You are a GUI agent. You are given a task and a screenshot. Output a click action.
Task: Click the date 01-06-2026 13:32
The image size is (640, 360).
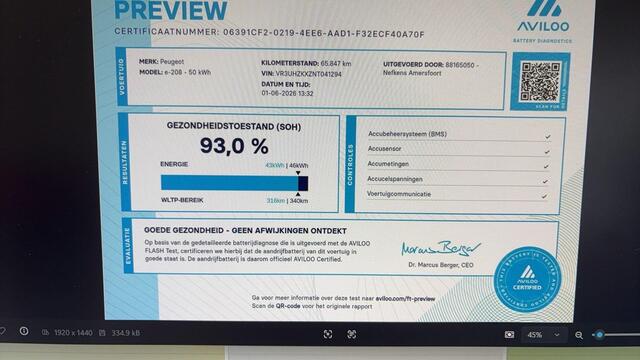tap(287, 93)
